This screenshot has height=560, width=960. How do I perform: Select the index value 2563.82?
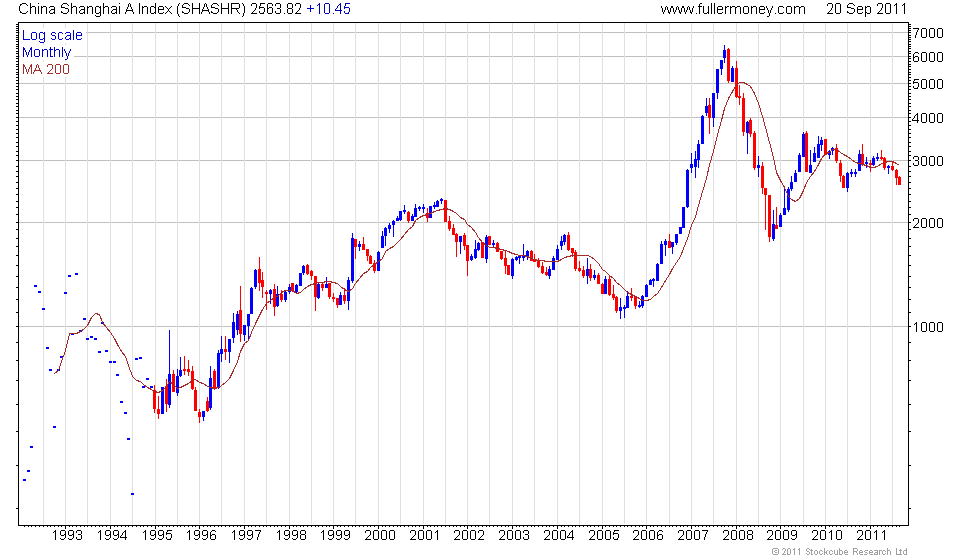[276, 9]
